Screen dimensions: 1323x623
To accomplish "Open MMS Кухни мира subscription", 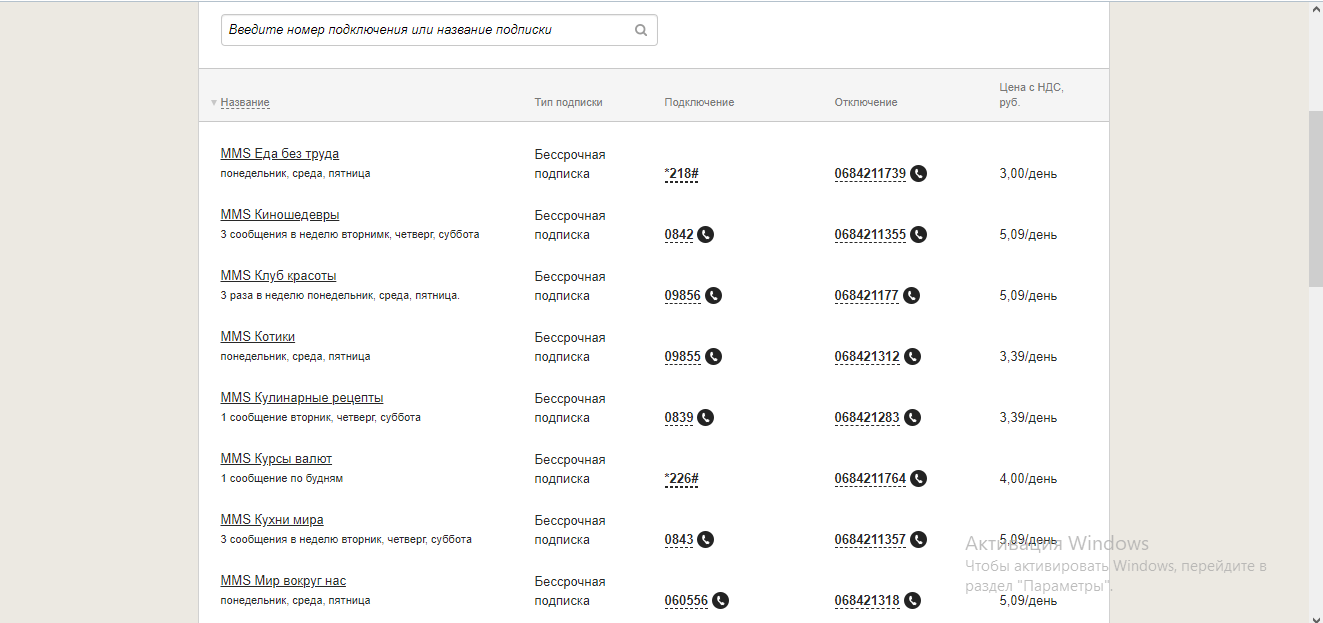I will (272, 520).
